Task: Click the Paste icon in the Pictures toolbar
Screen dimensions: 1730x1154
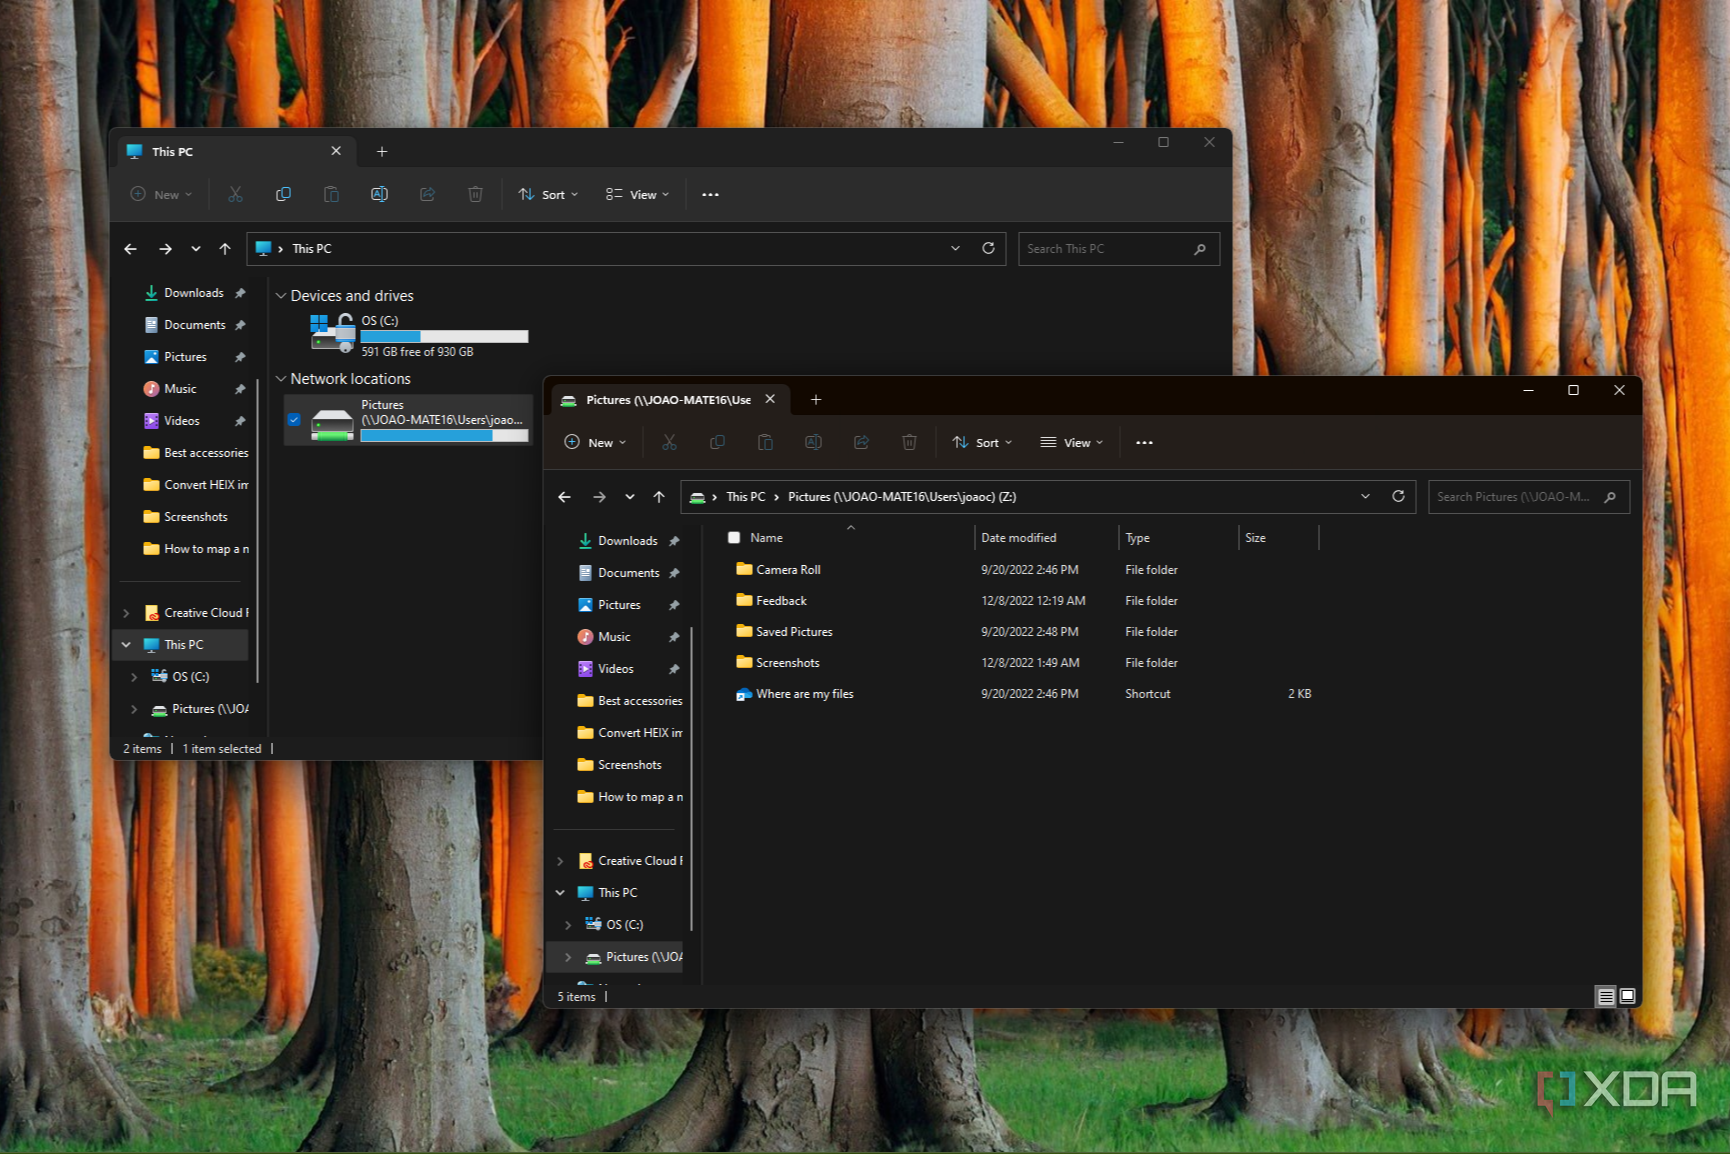Action: pos(765,442)
